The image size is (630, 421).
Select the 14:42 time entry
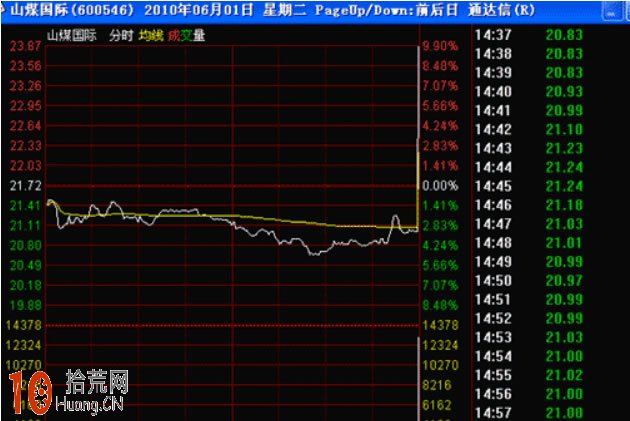(493, 129)
